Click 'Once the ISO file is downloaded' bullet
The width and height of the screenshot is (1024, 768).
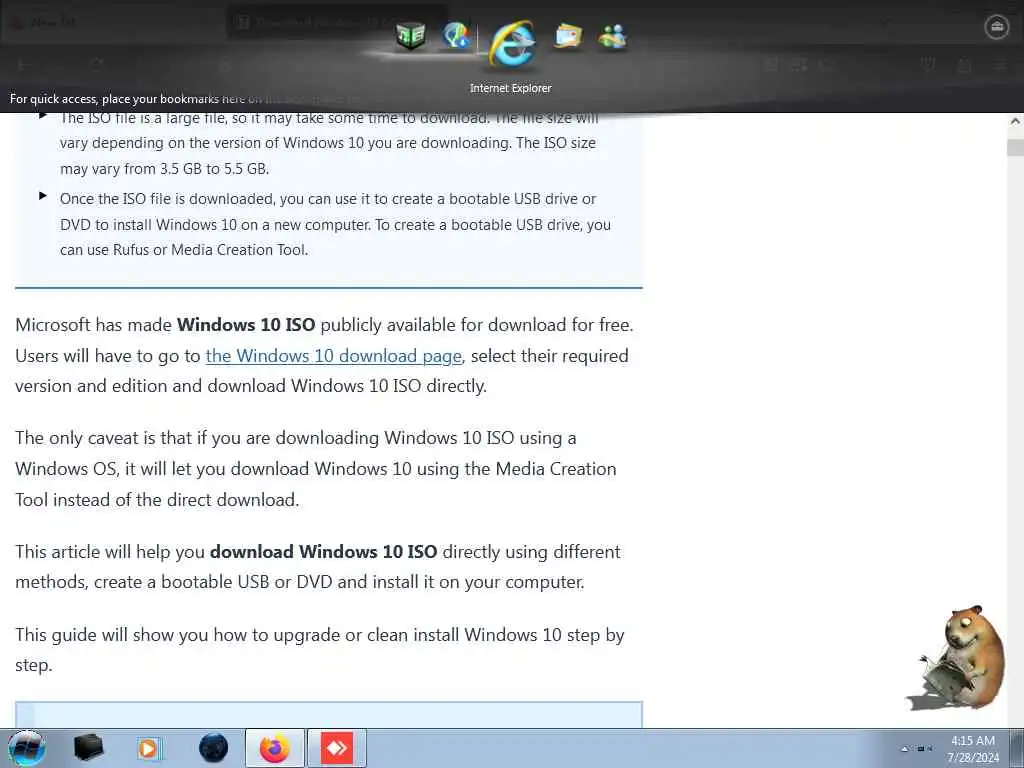tap(335, 224)
